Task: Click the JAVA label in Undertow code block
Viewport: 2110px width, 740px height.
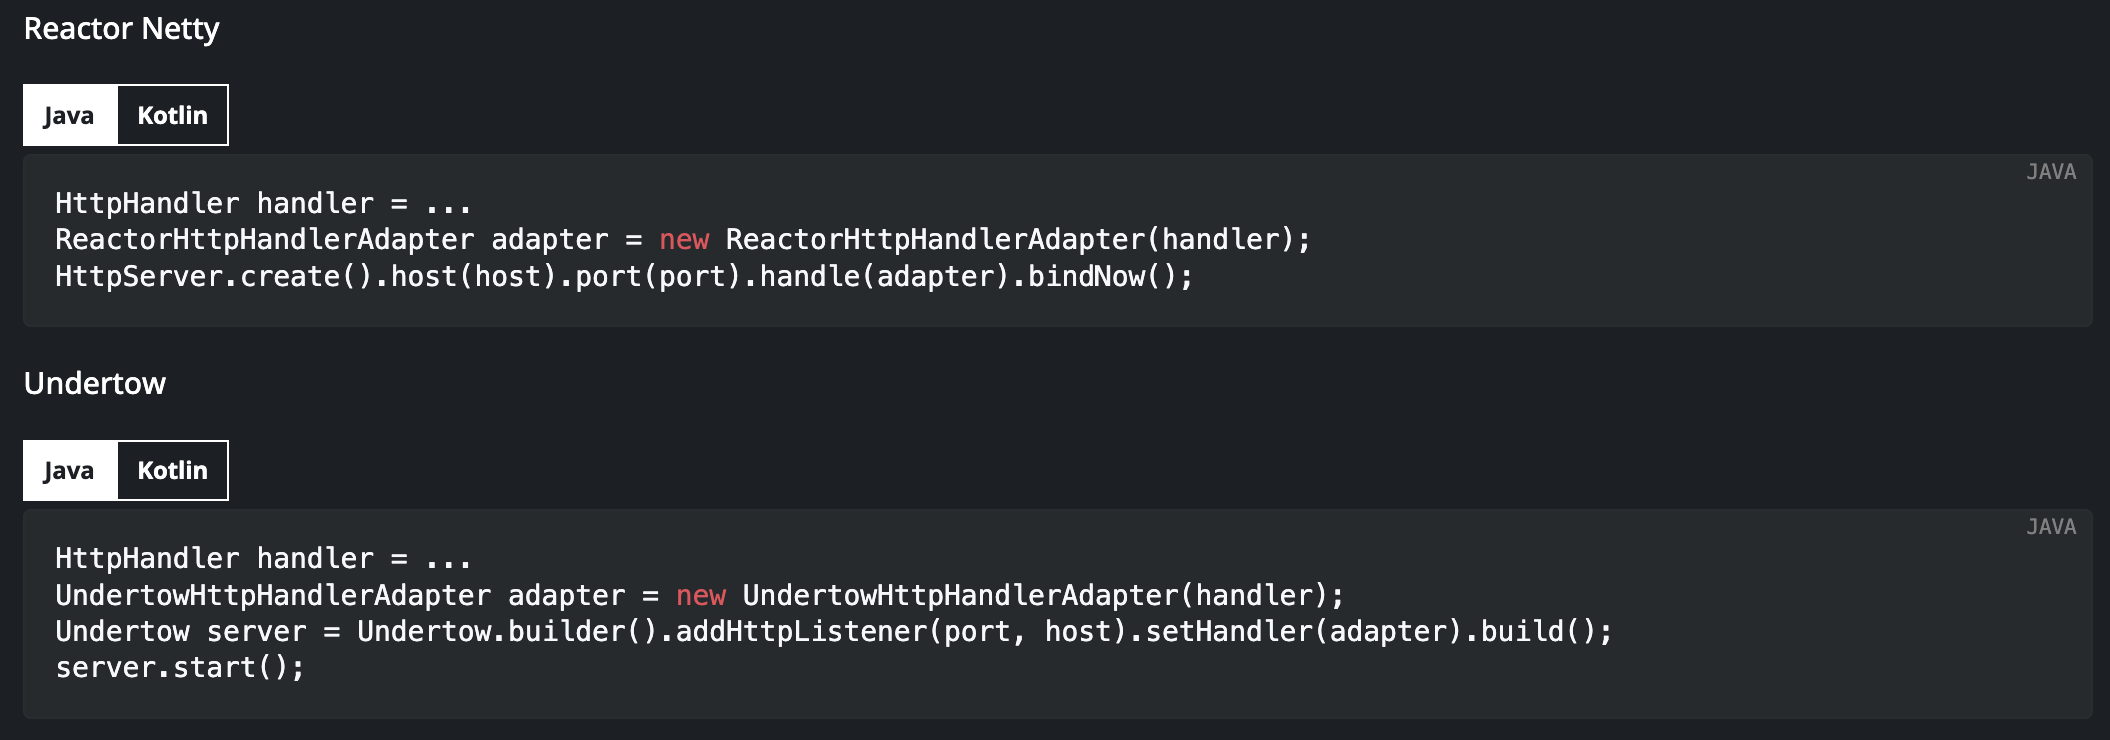Action: pyautogui.click(x=2051, y=527)
